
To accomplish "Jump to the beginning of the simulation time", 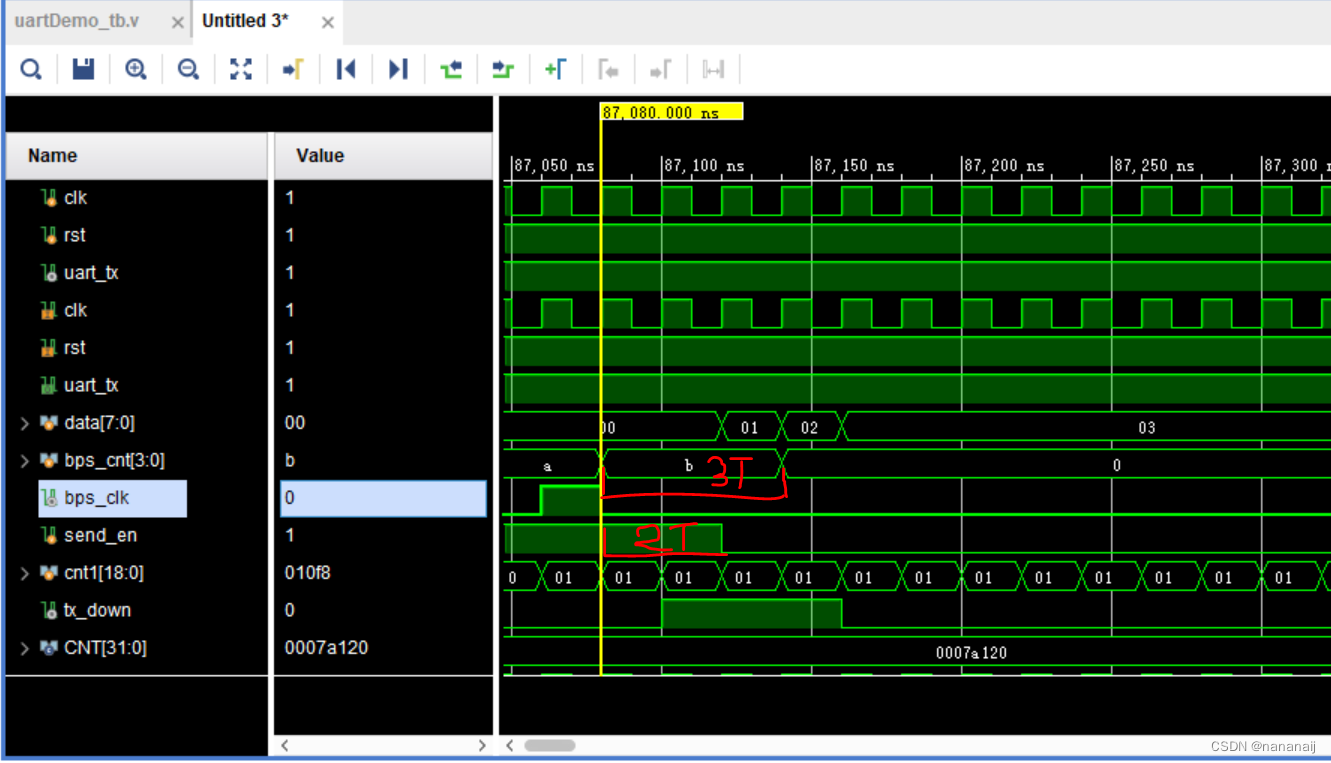I will pos(346,69).
